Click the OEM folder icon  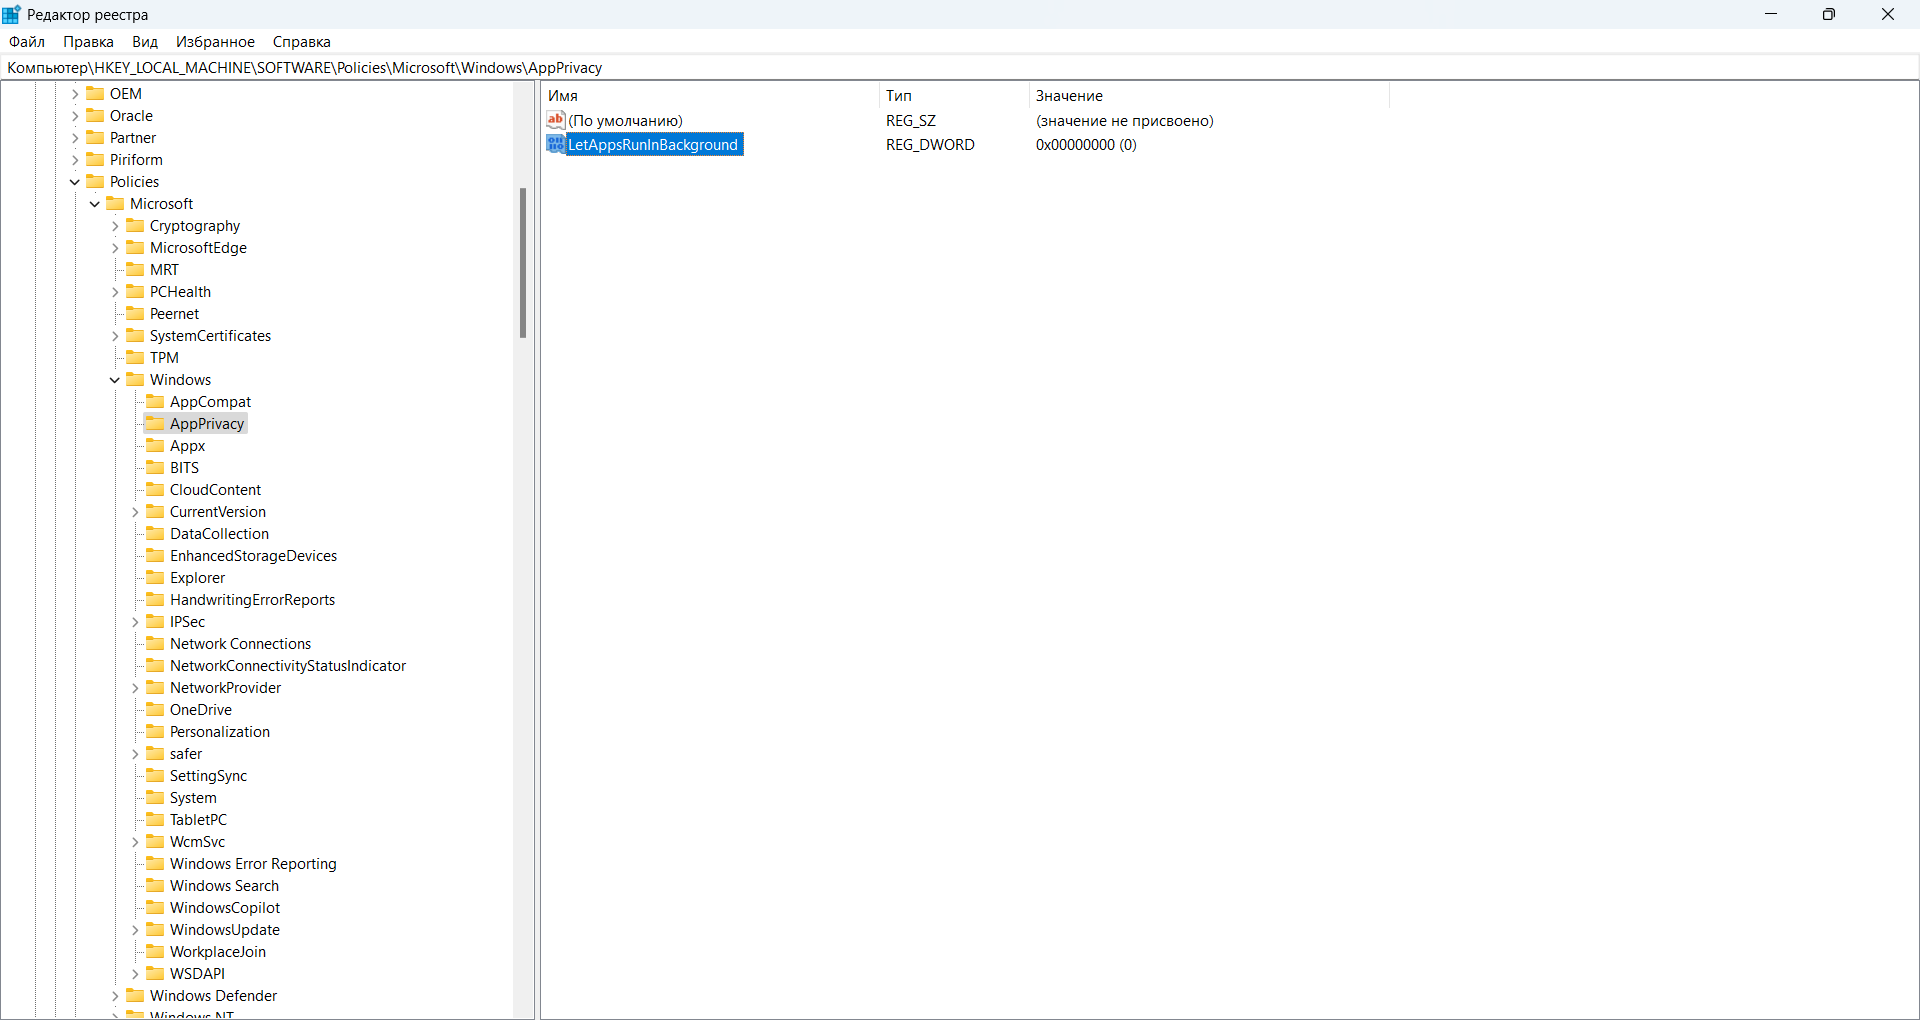95,93
